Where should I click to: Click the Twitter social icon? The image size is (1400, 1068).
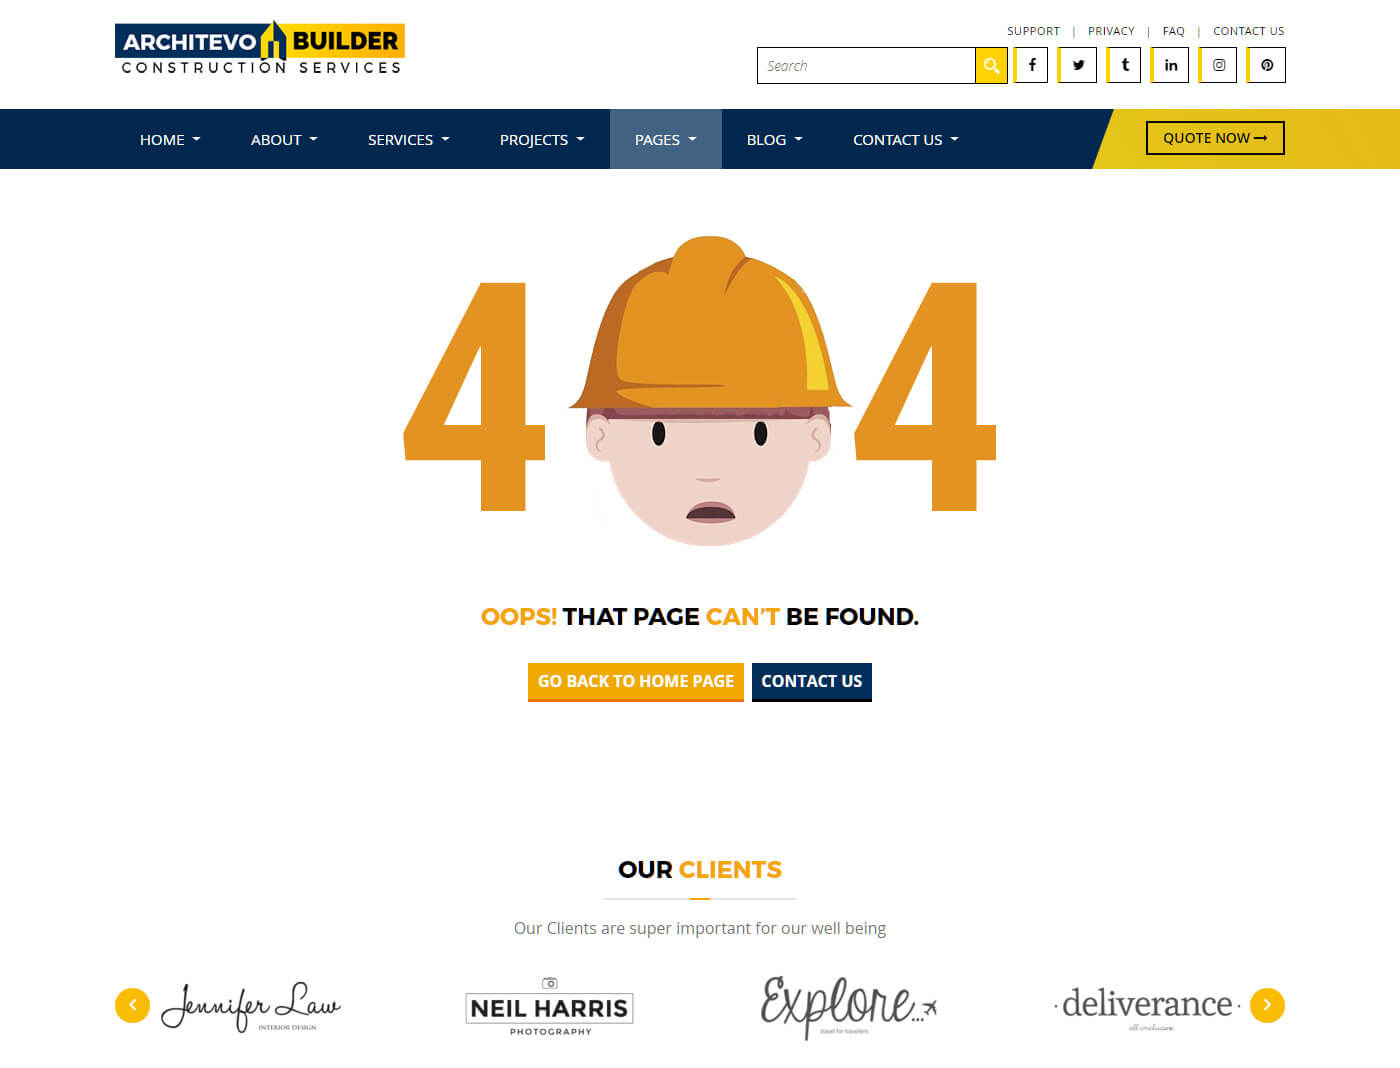(1077, 65)
